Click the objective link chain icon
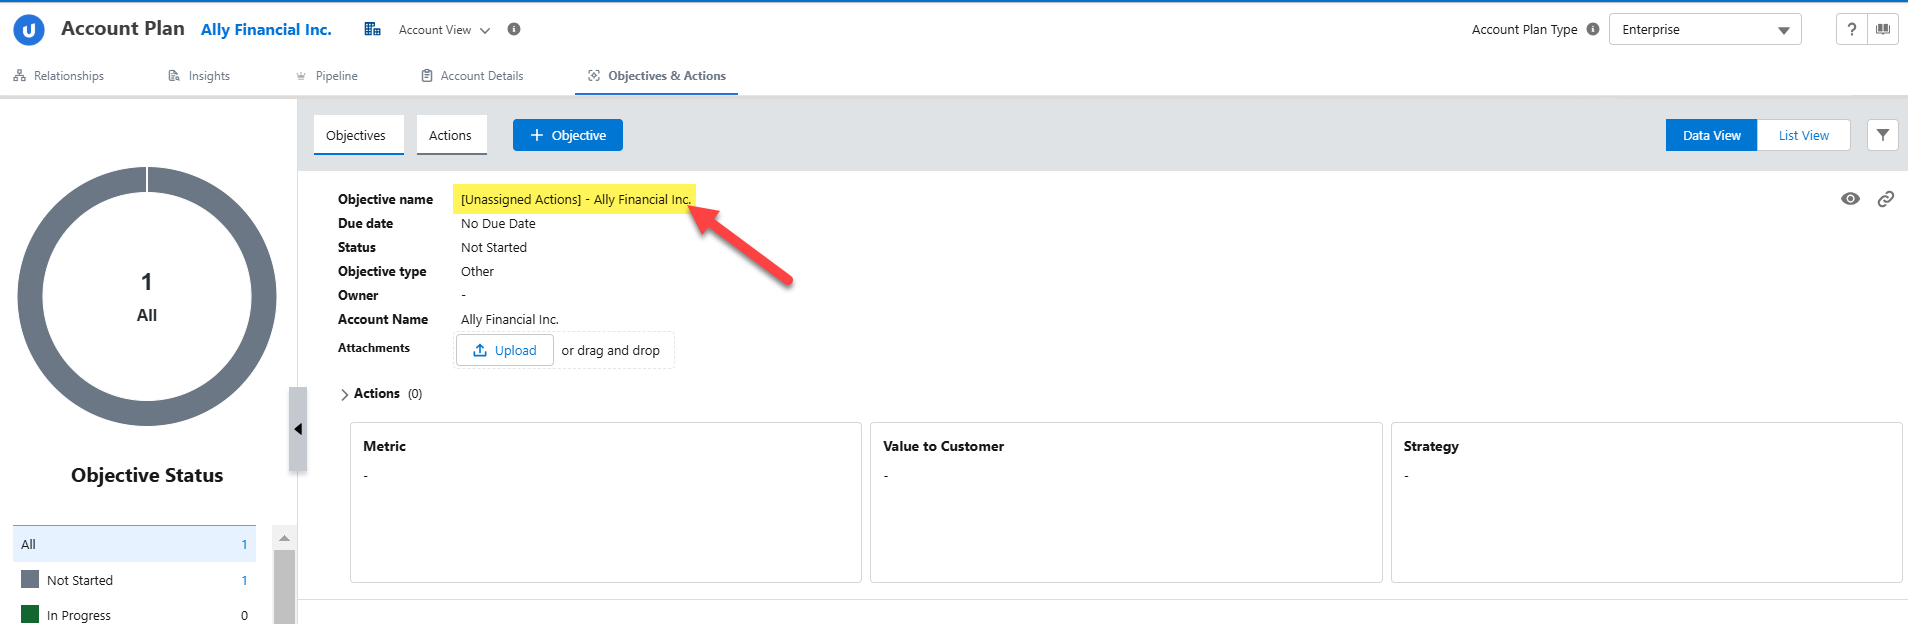This screenshot has height=624, width=1908. coord(1885,199)
